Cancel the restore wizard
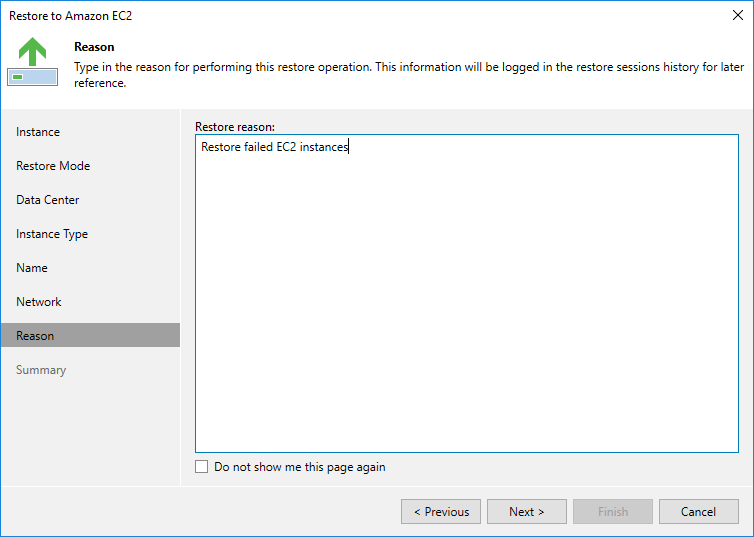Viewport: 754px width, 537px height. click(698, 512)
